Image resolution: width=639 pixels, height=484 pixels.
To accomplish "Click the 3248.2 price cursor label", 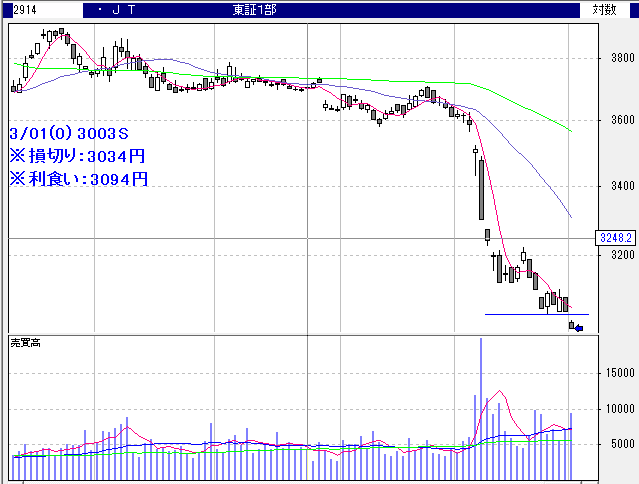I will click(616, 238).
